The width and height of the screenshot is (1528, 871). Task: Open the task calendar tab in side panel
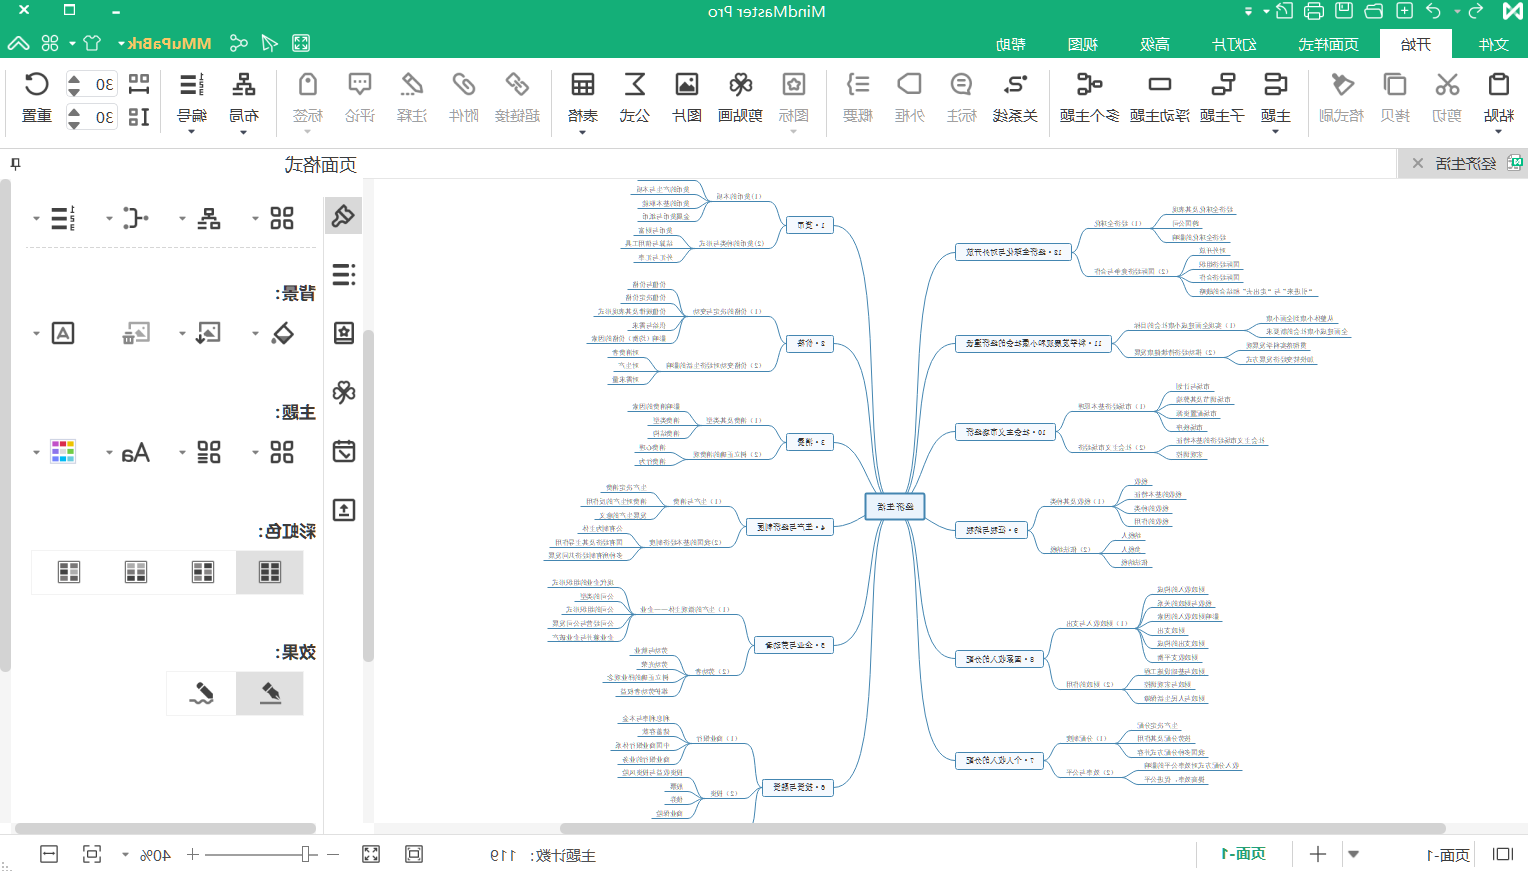pyautogui.click(x=344, y=451)
